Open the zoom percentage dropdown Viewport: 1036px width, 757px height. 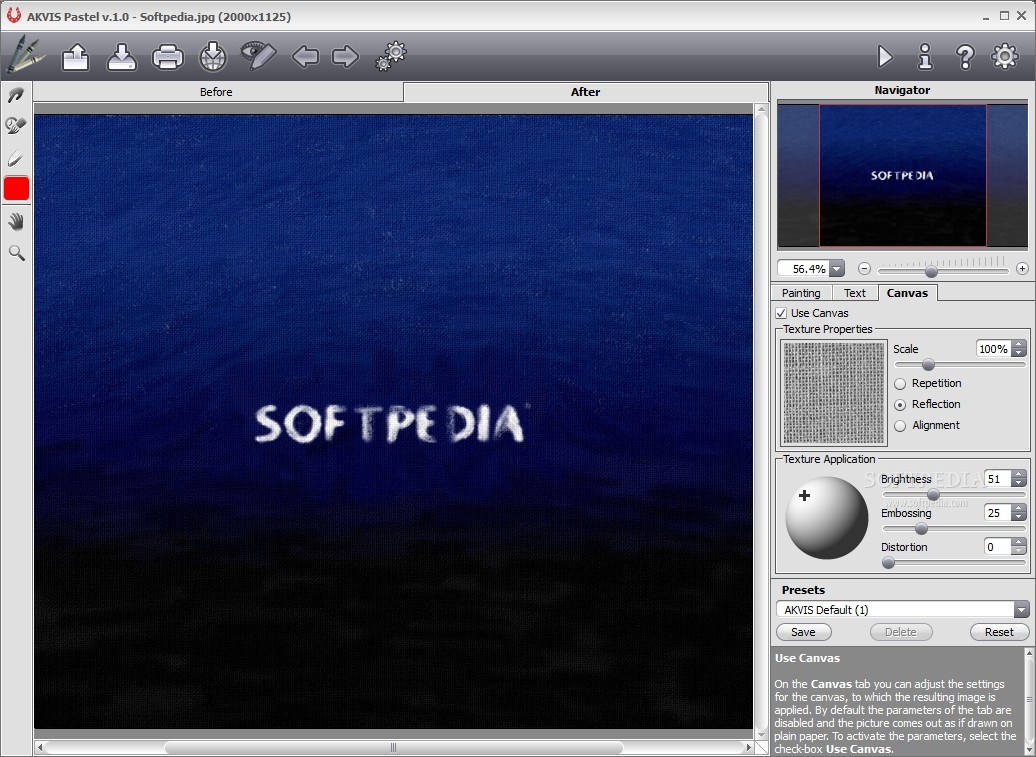click(x=837, y=269)
